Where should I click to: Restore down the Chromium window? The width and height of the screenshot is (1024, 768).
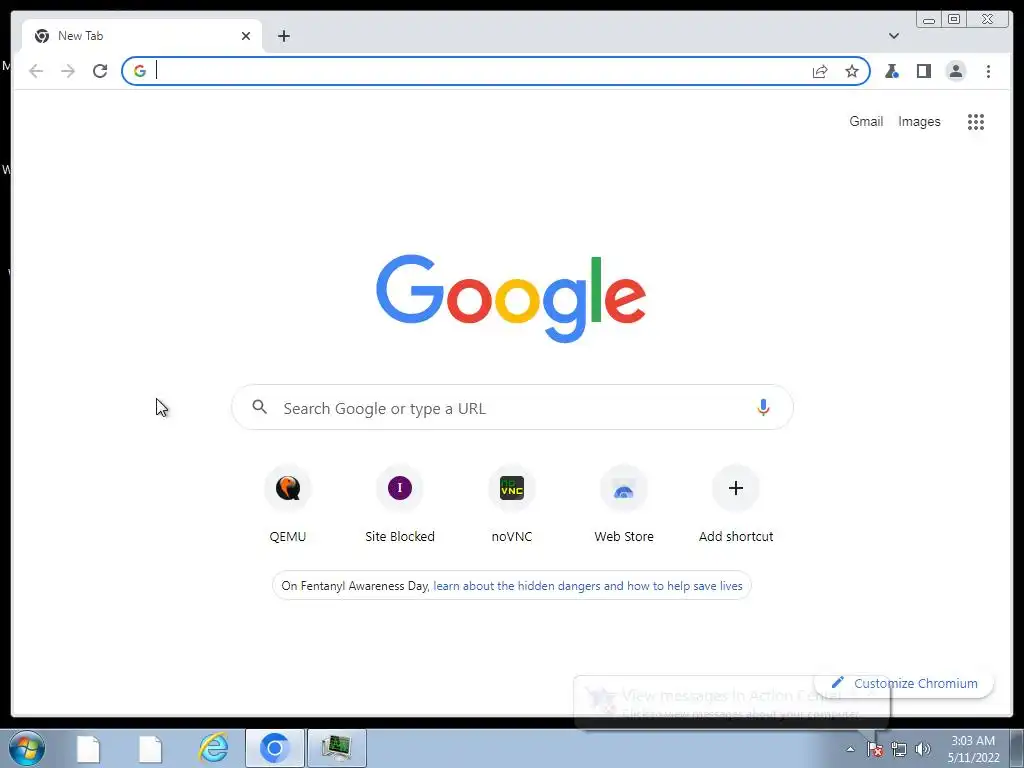(954, 20)
